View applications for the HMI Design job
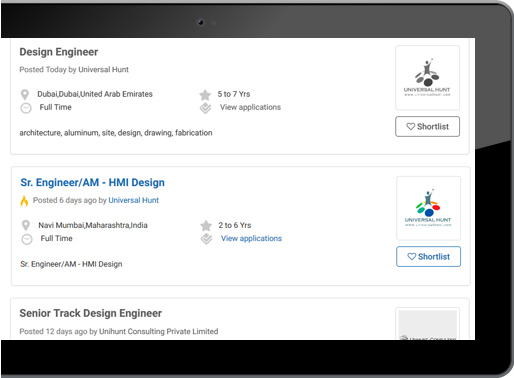This screenshot has height=378, width=514. (251, 238)
